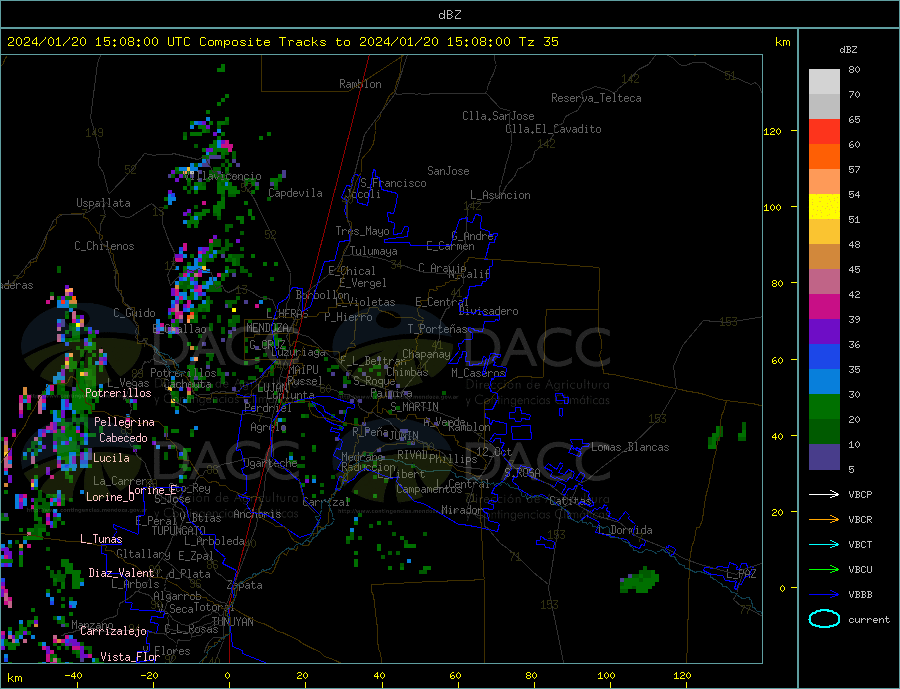900x689 pixels.
Task: Select the 20 dBZ green color swatch
Action: (x=824, y=407)
